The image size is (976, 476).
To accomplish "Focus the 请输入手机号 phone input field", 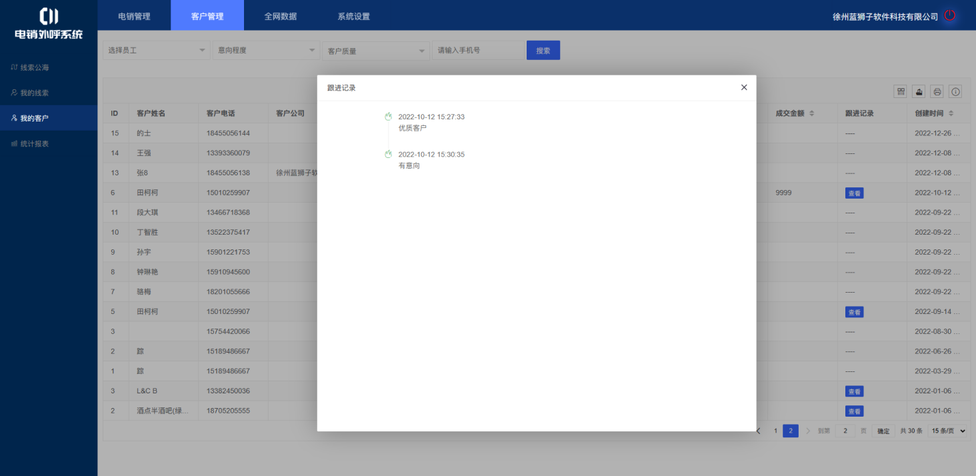I will click(477, 50).
